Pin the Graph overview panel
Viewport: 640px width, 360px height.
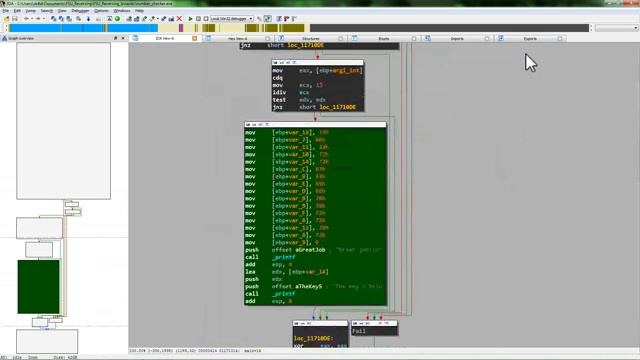(116, 38)
